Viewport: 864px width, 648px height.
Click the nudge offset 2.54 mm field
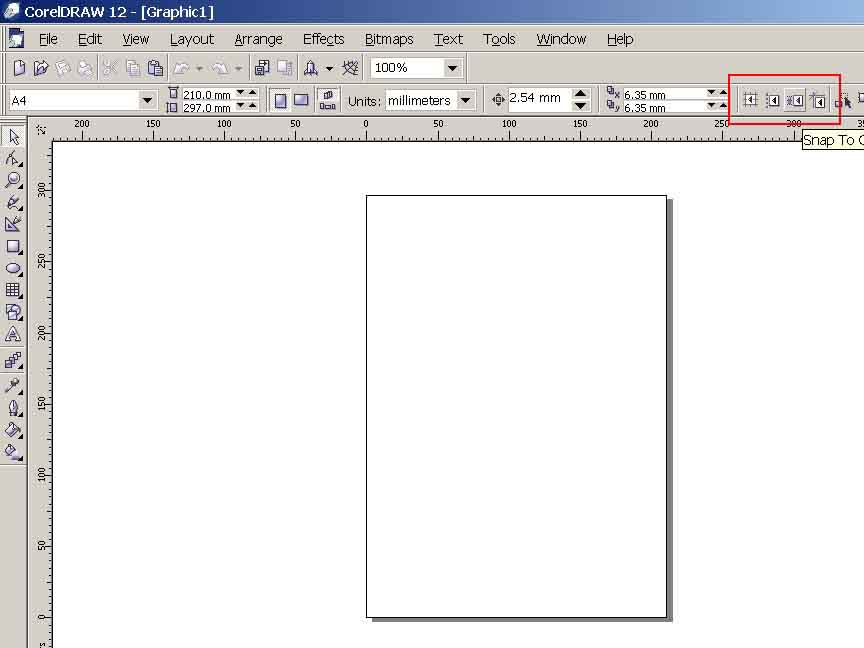[x=539, y=99]
